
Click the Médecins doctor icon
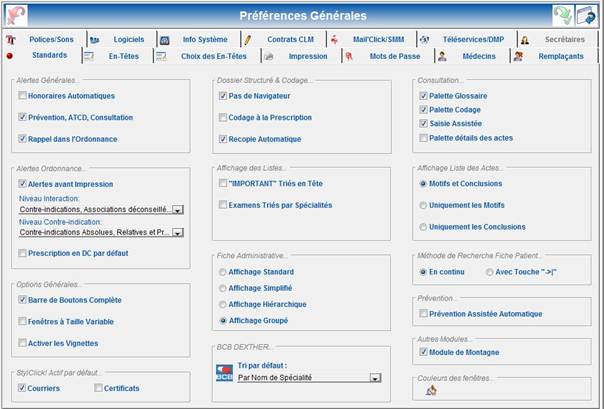(442, 57)
